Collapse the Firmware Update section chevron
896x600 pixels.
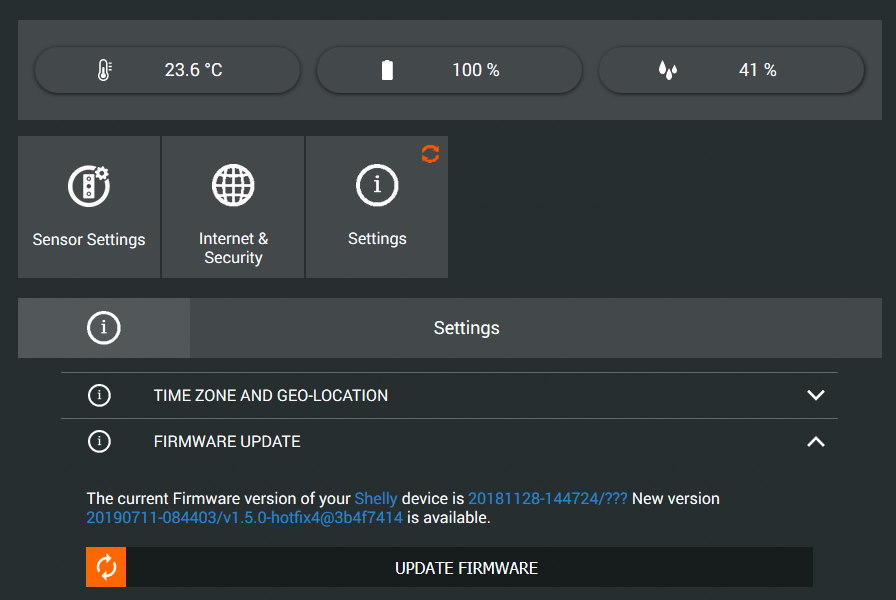tap(816, 442)
